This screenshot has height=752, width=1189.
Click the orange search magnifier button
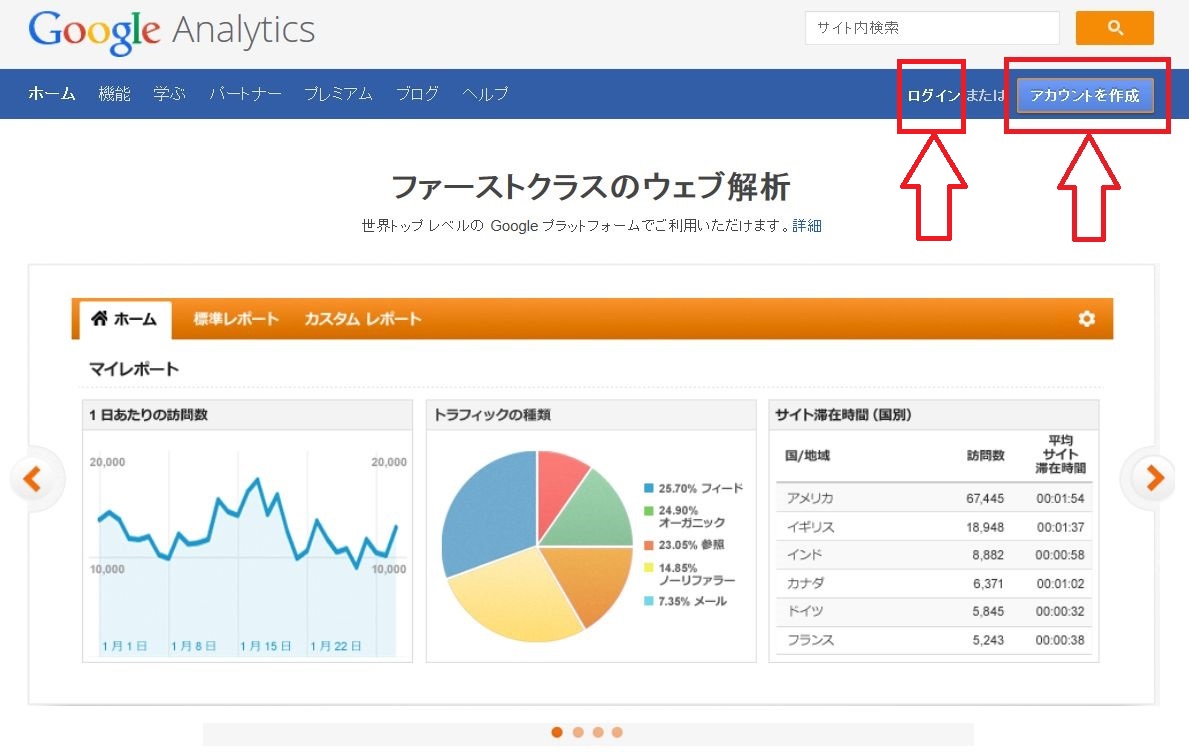click(1114, 28)
